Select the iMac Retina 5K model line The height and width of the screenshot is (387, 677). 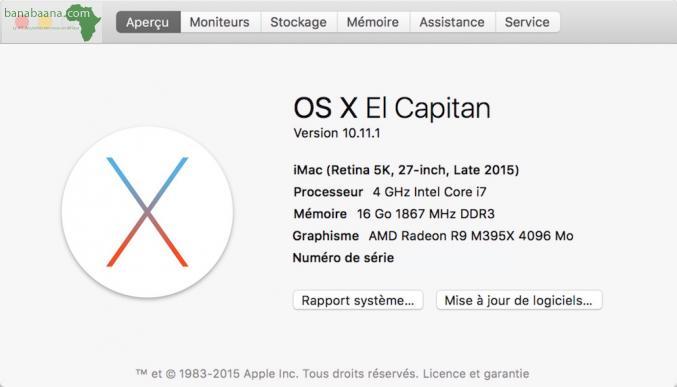(x=406, y=170)
